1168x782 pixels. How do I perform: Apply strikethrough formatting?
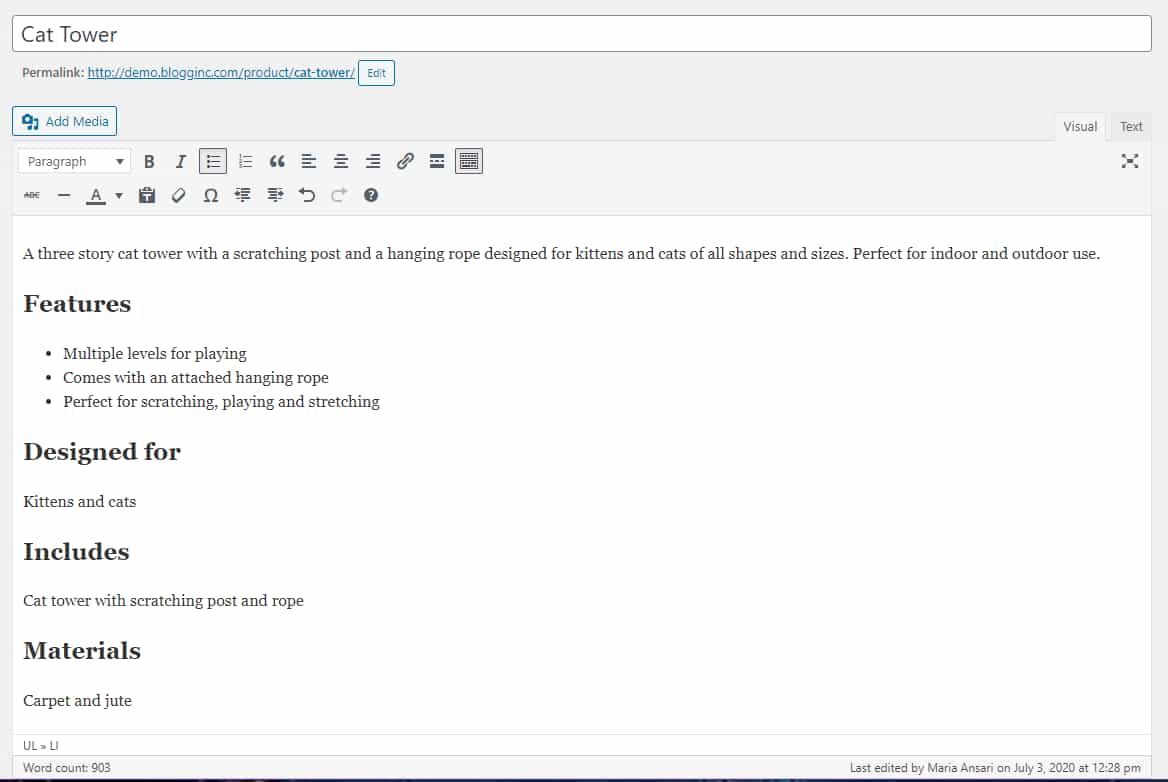pyautogui.click(x=32, y=195)
